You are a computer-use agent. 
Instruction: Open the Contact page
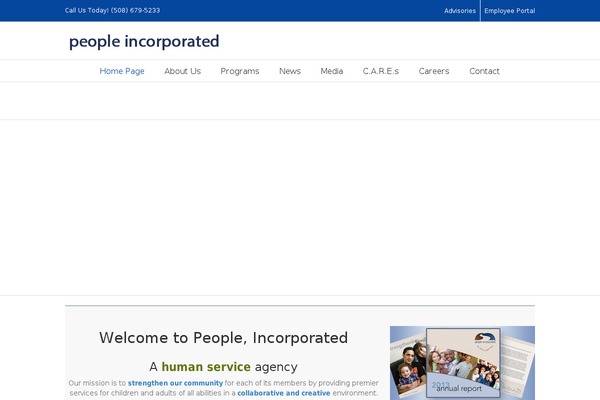click(484, 71)
